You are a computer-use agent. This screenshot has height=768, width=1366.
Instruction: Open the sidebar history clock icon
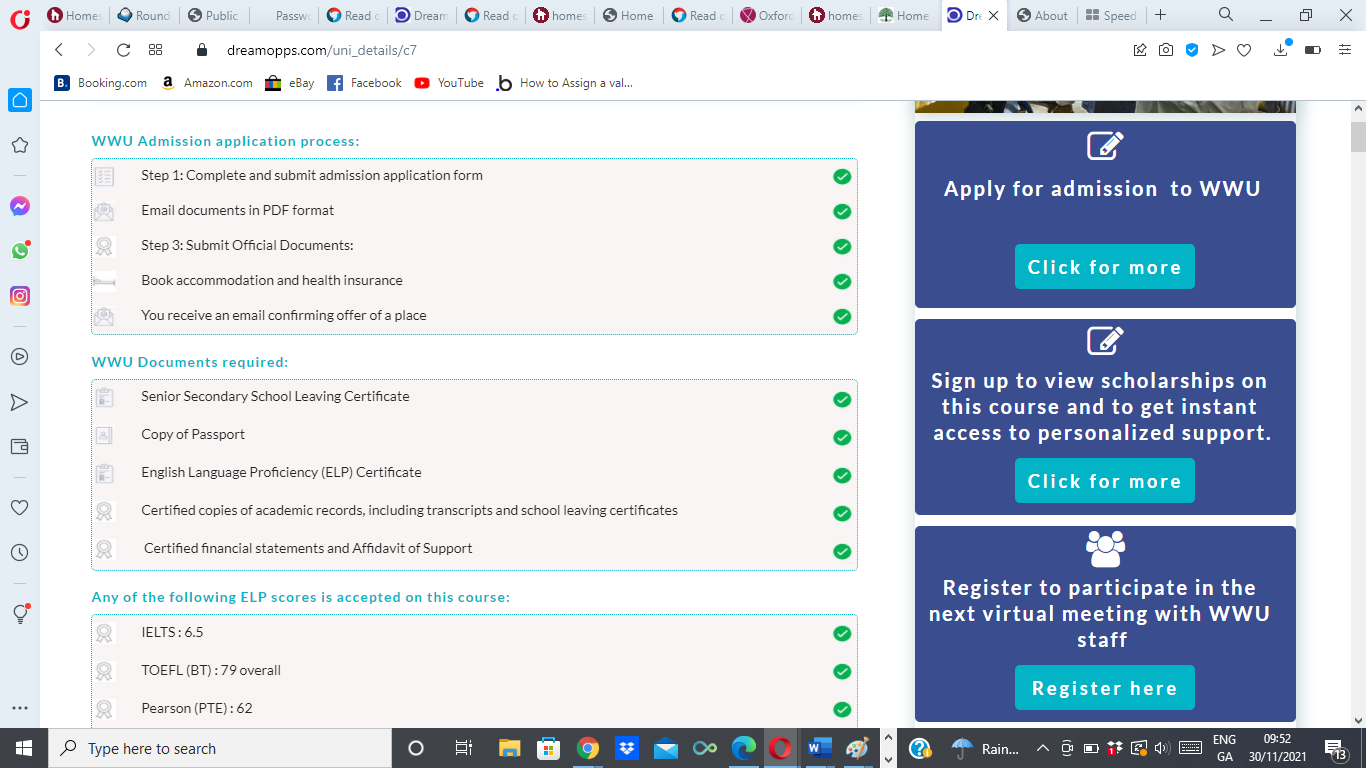point(19,552)
